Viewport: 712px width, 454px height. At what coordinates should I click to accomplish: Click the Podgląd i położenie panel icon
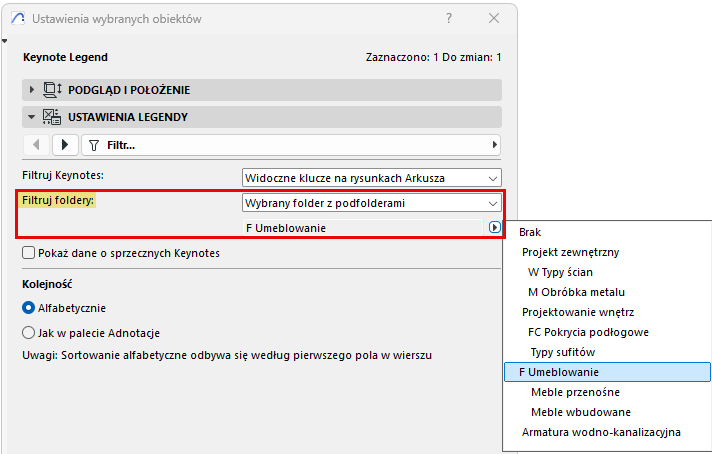[x=52, y=89]
